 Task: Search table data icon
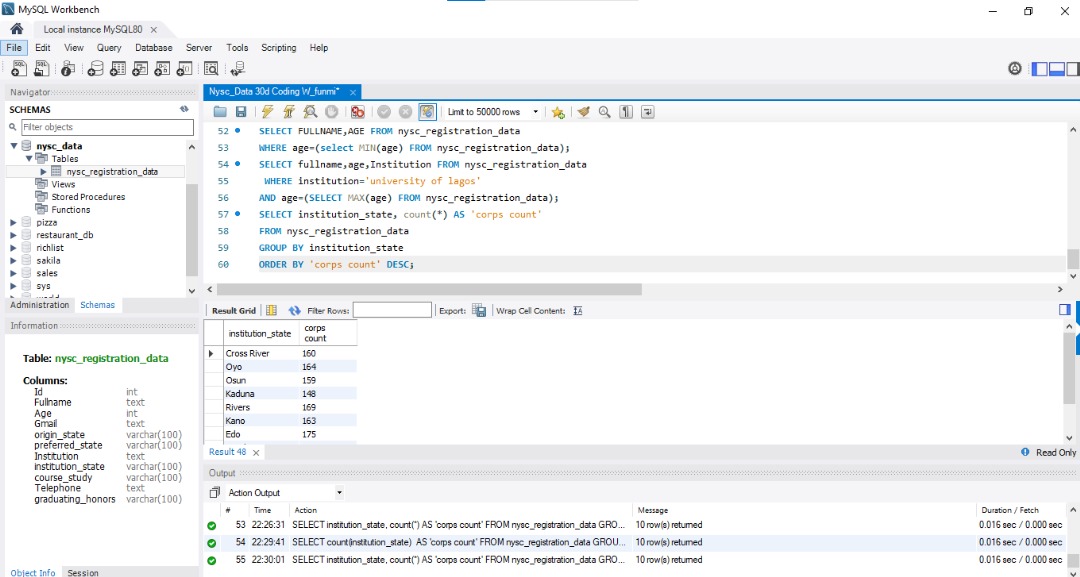pyautogui.click(x=211, y=68)
